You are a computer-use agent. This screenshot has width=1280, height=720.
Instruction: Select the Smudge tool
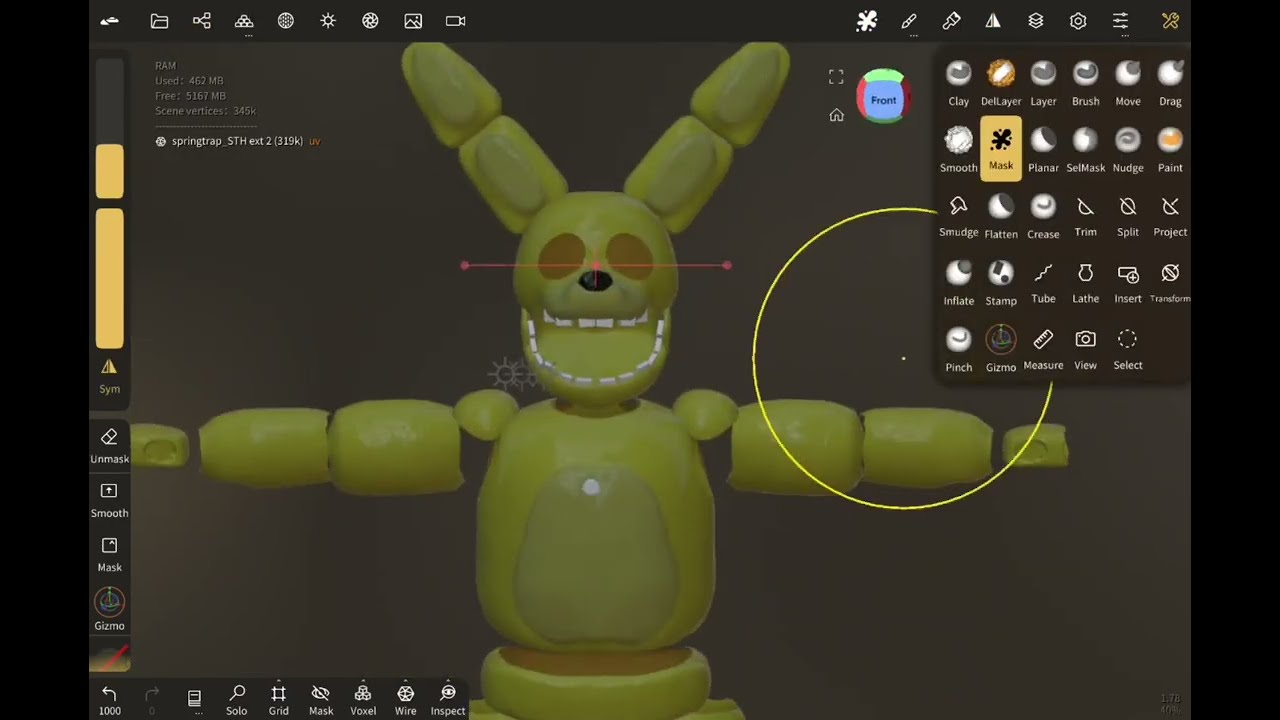click(x=958, y=216)
